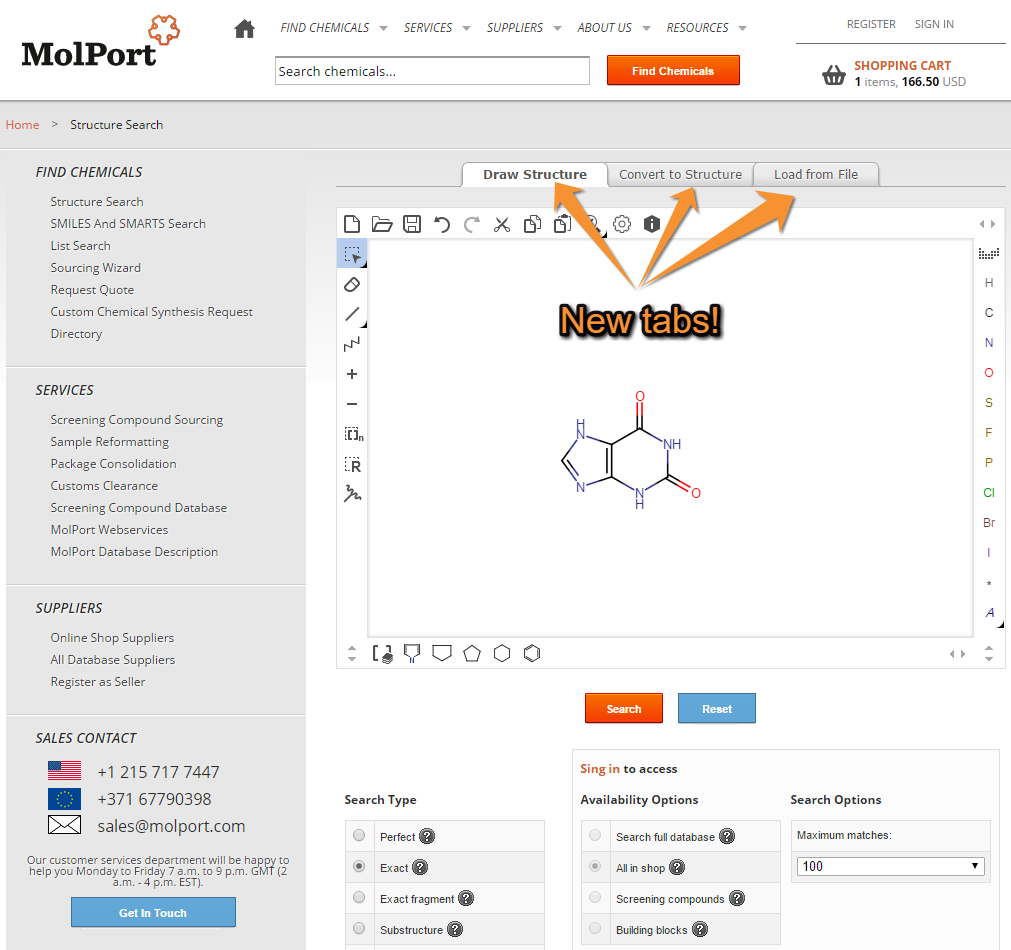
Task: Redo drawing action
Action: (x=472, y=224)
